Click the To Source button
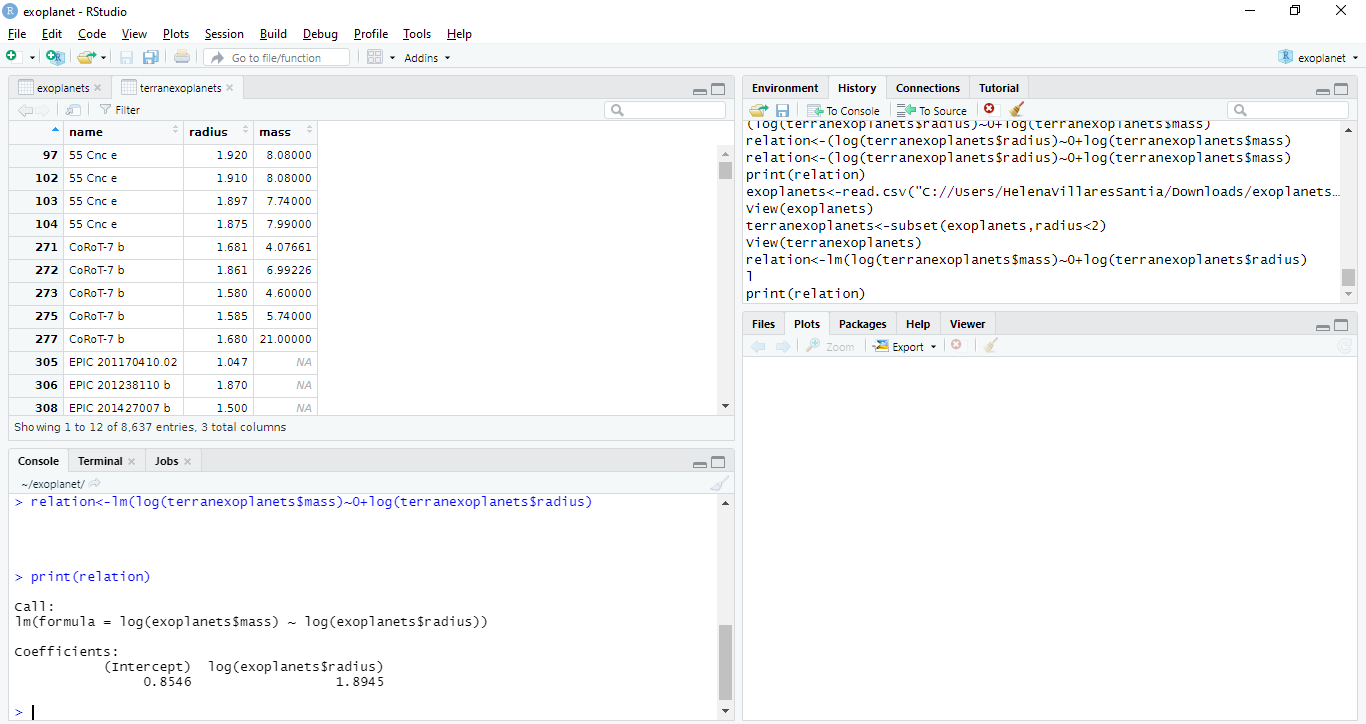Viewport: 1366px width, 724px height. (x=932, y=110)
